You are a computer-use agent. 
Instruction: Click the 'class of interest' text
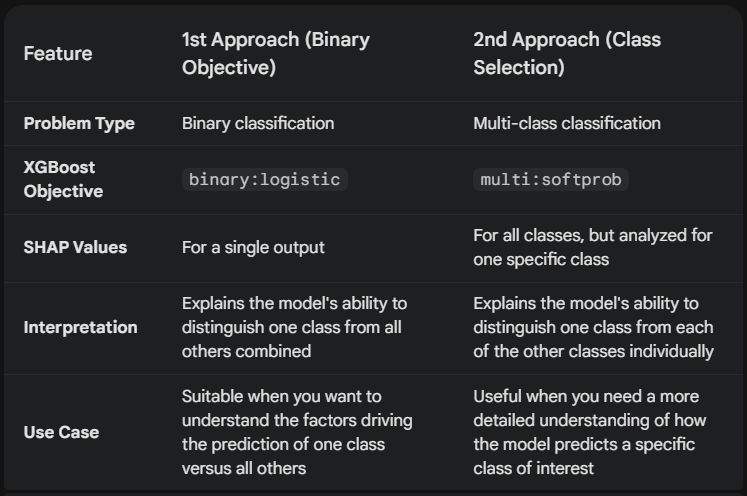click(534, 468)
